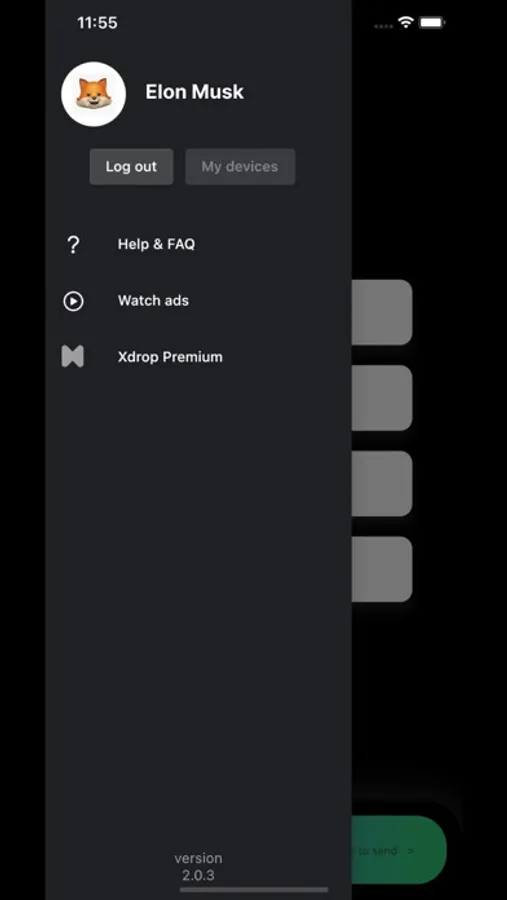Tap the battery status icon
Image resolution: width=507 pixels, height=900 pixels.
[432, 22]
